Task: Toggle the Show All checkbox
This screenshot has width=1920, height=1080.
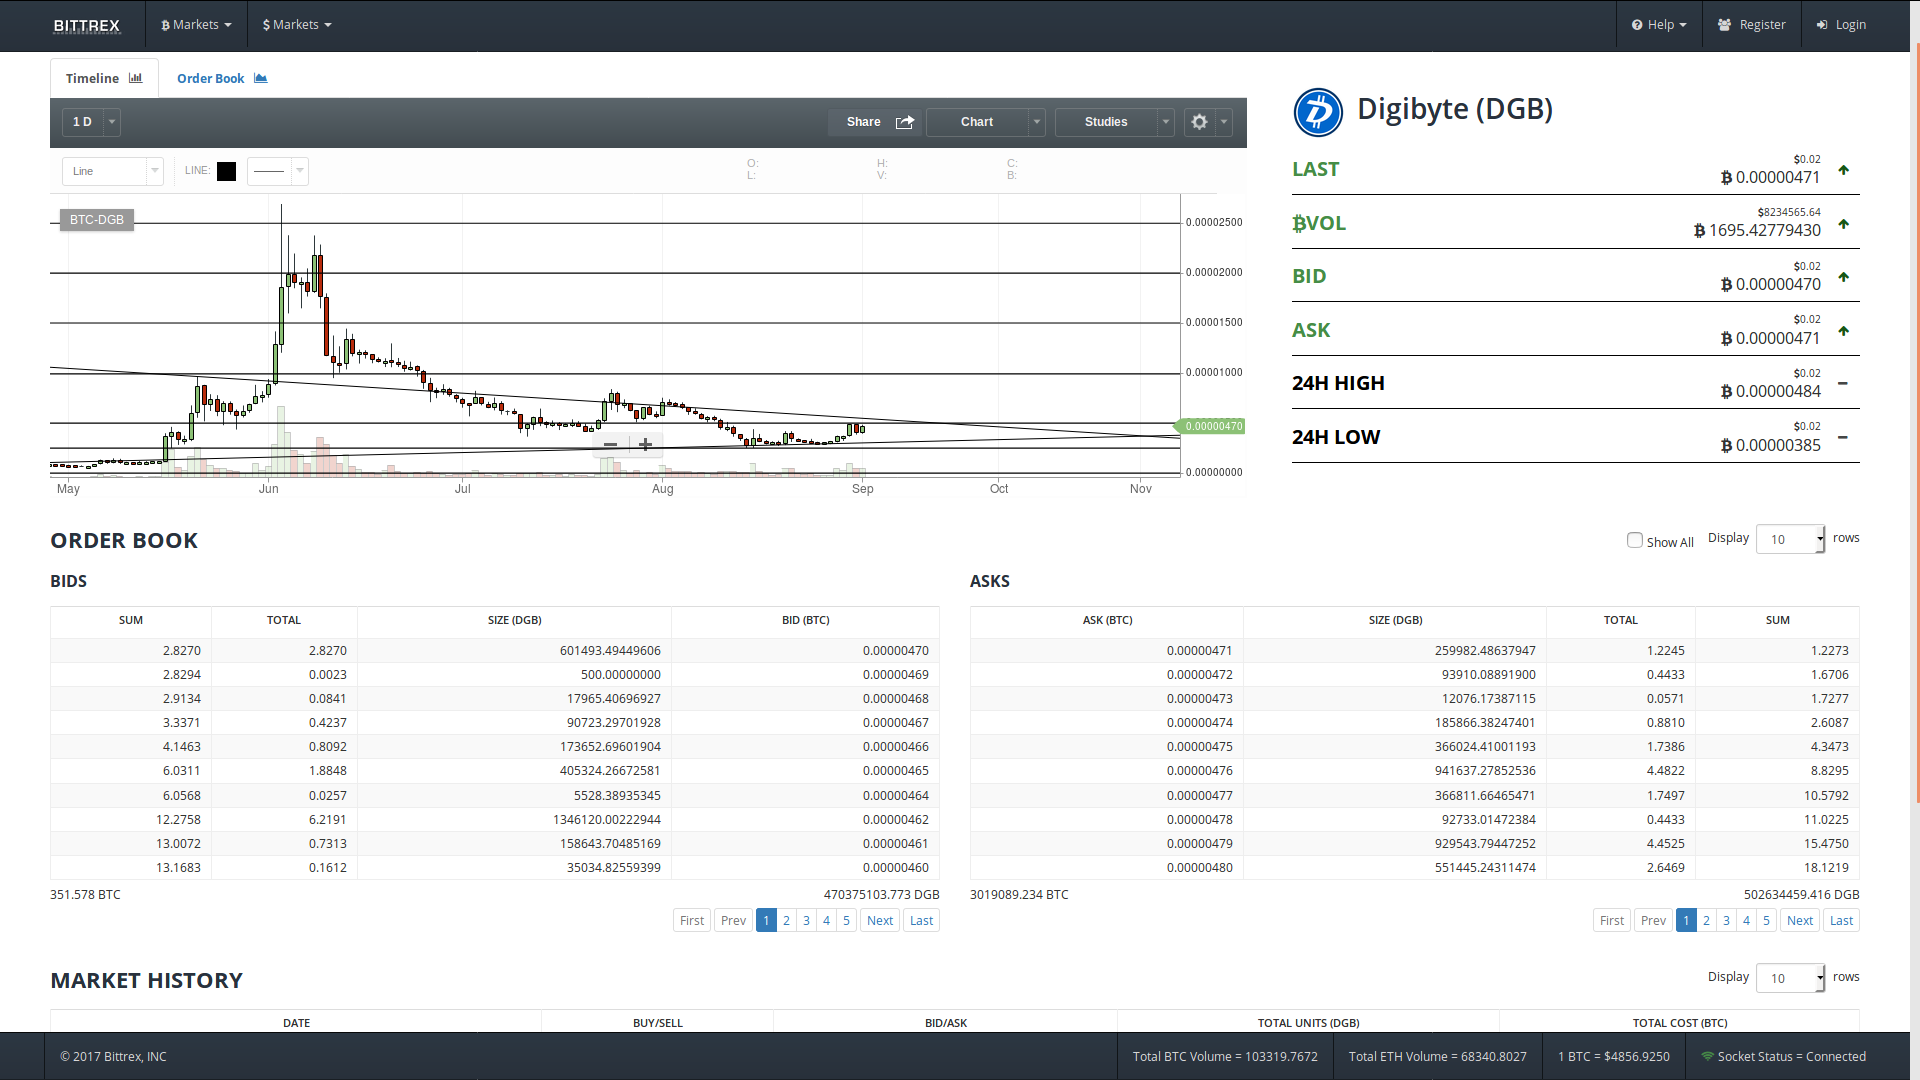Action: (1635, 540)
